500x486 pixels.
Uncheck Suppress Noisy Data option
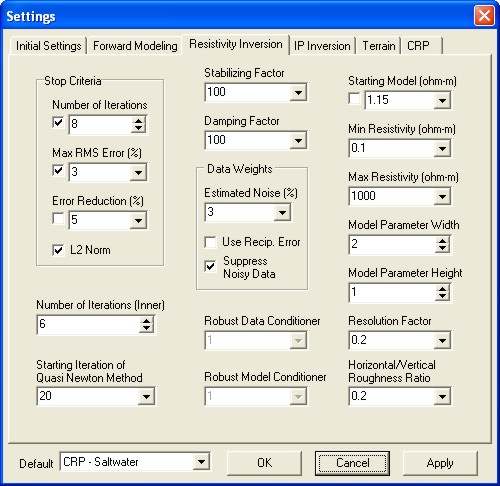point(210,266)
